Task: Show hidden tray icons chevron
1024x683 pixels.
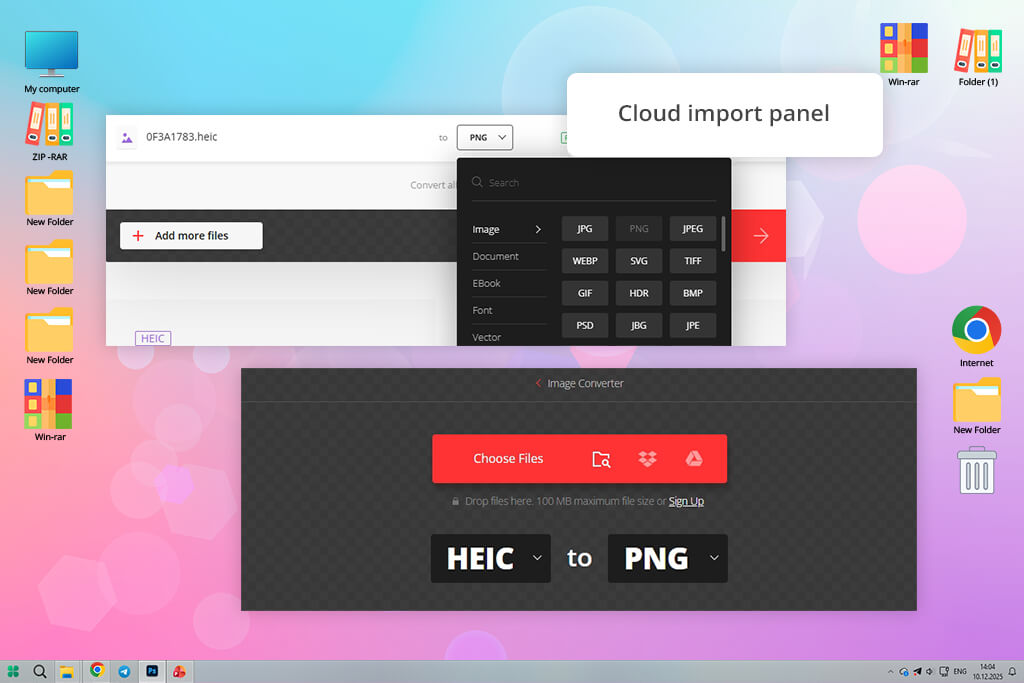Action: pyautogui.click(x=890, y=672)
